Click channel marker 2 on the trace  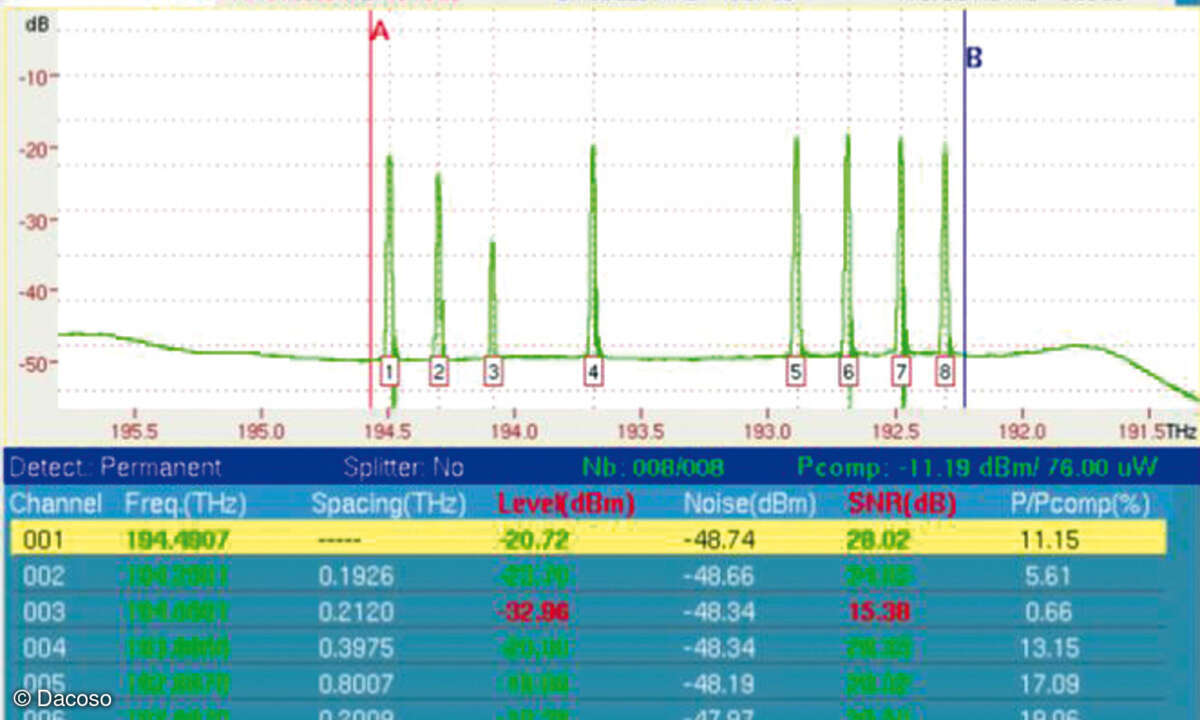pyautogui.click(x=438, y=373)
